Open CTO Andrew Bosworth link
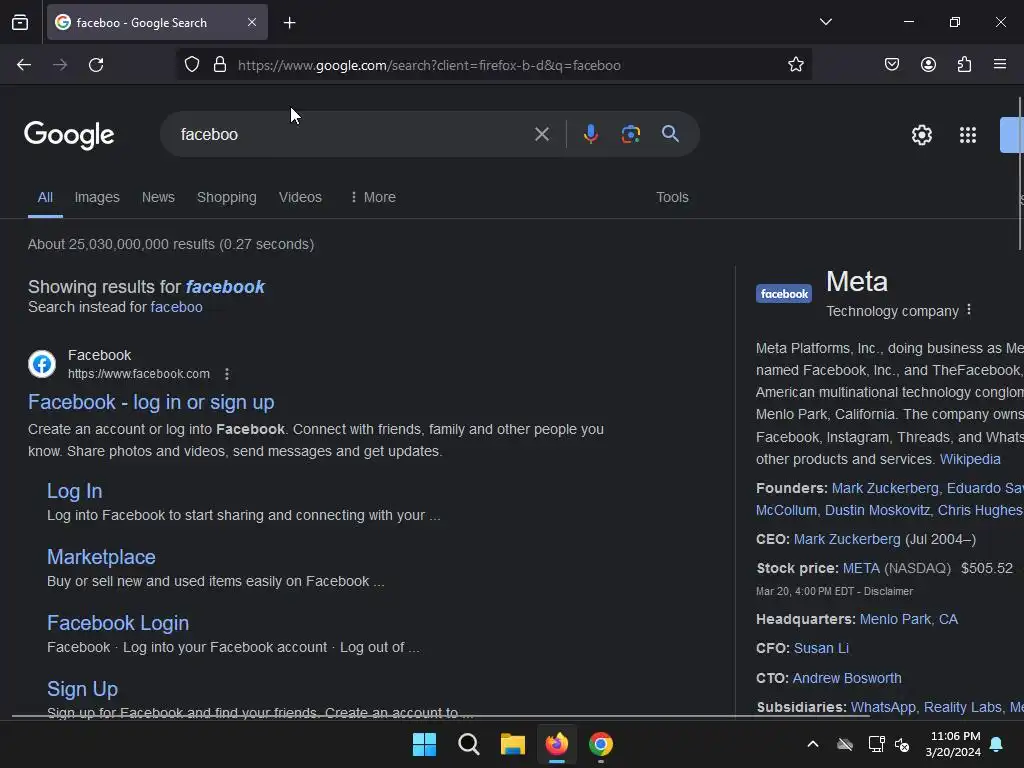 (x=847, y=678)
